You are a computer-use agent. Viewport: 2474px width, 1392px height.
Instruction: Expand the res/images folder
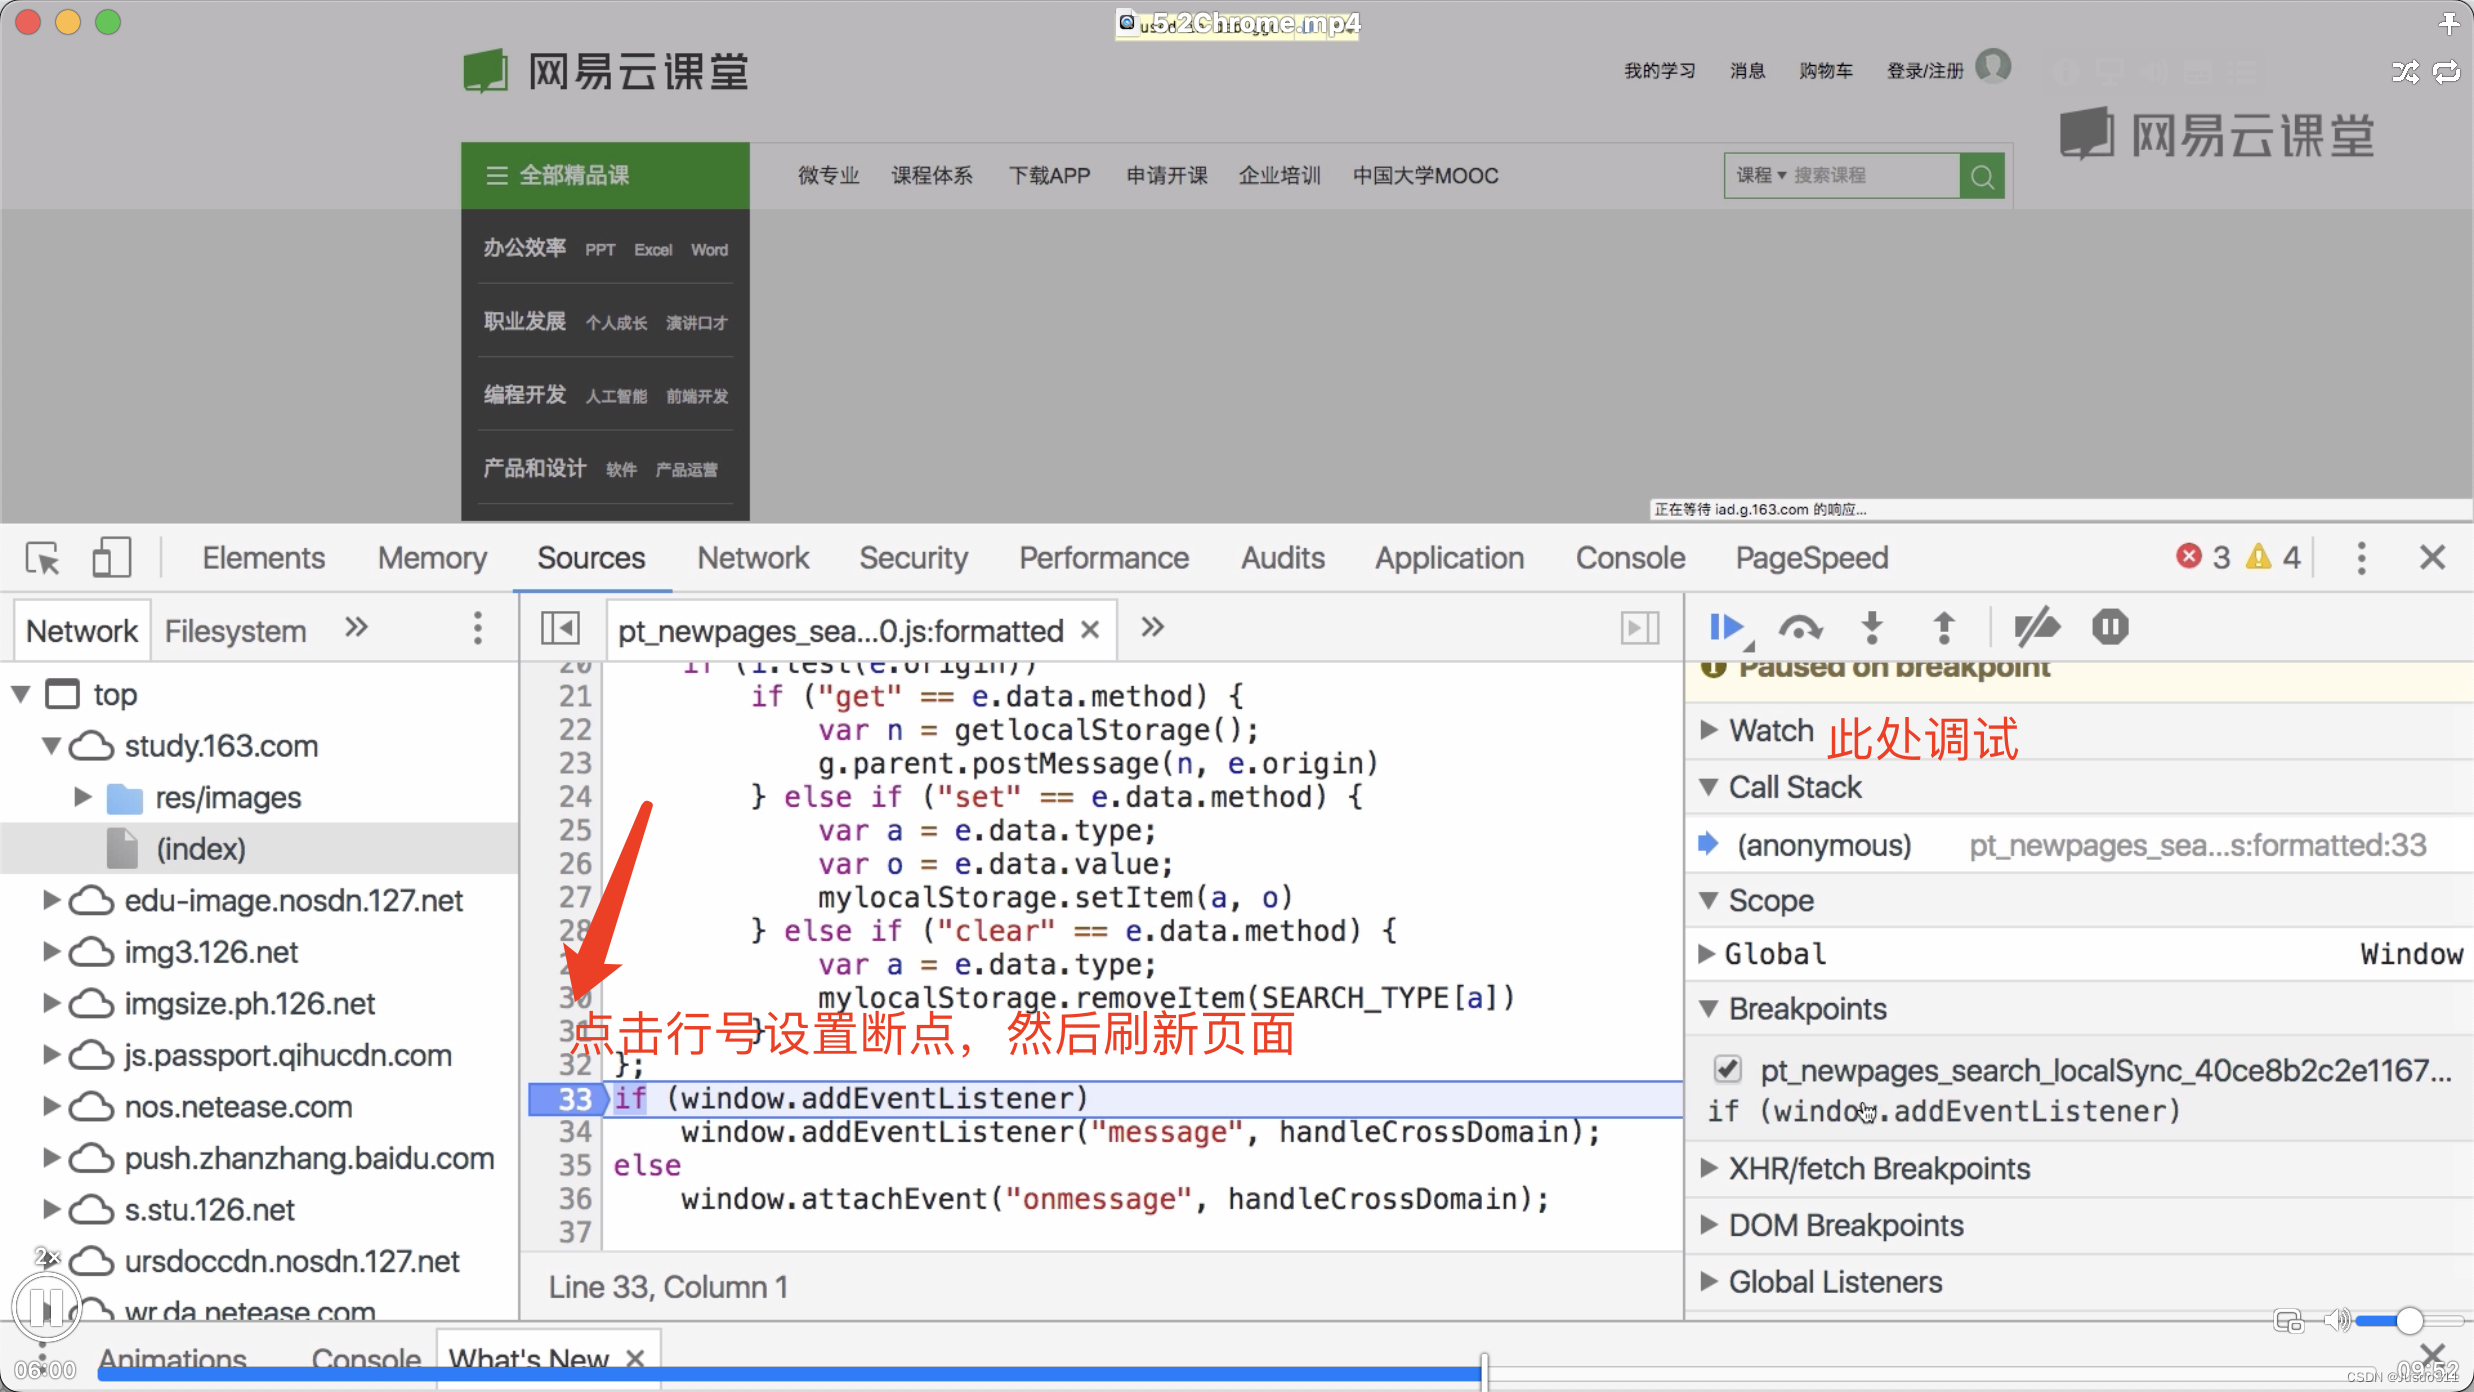click(x=83, y=797)
